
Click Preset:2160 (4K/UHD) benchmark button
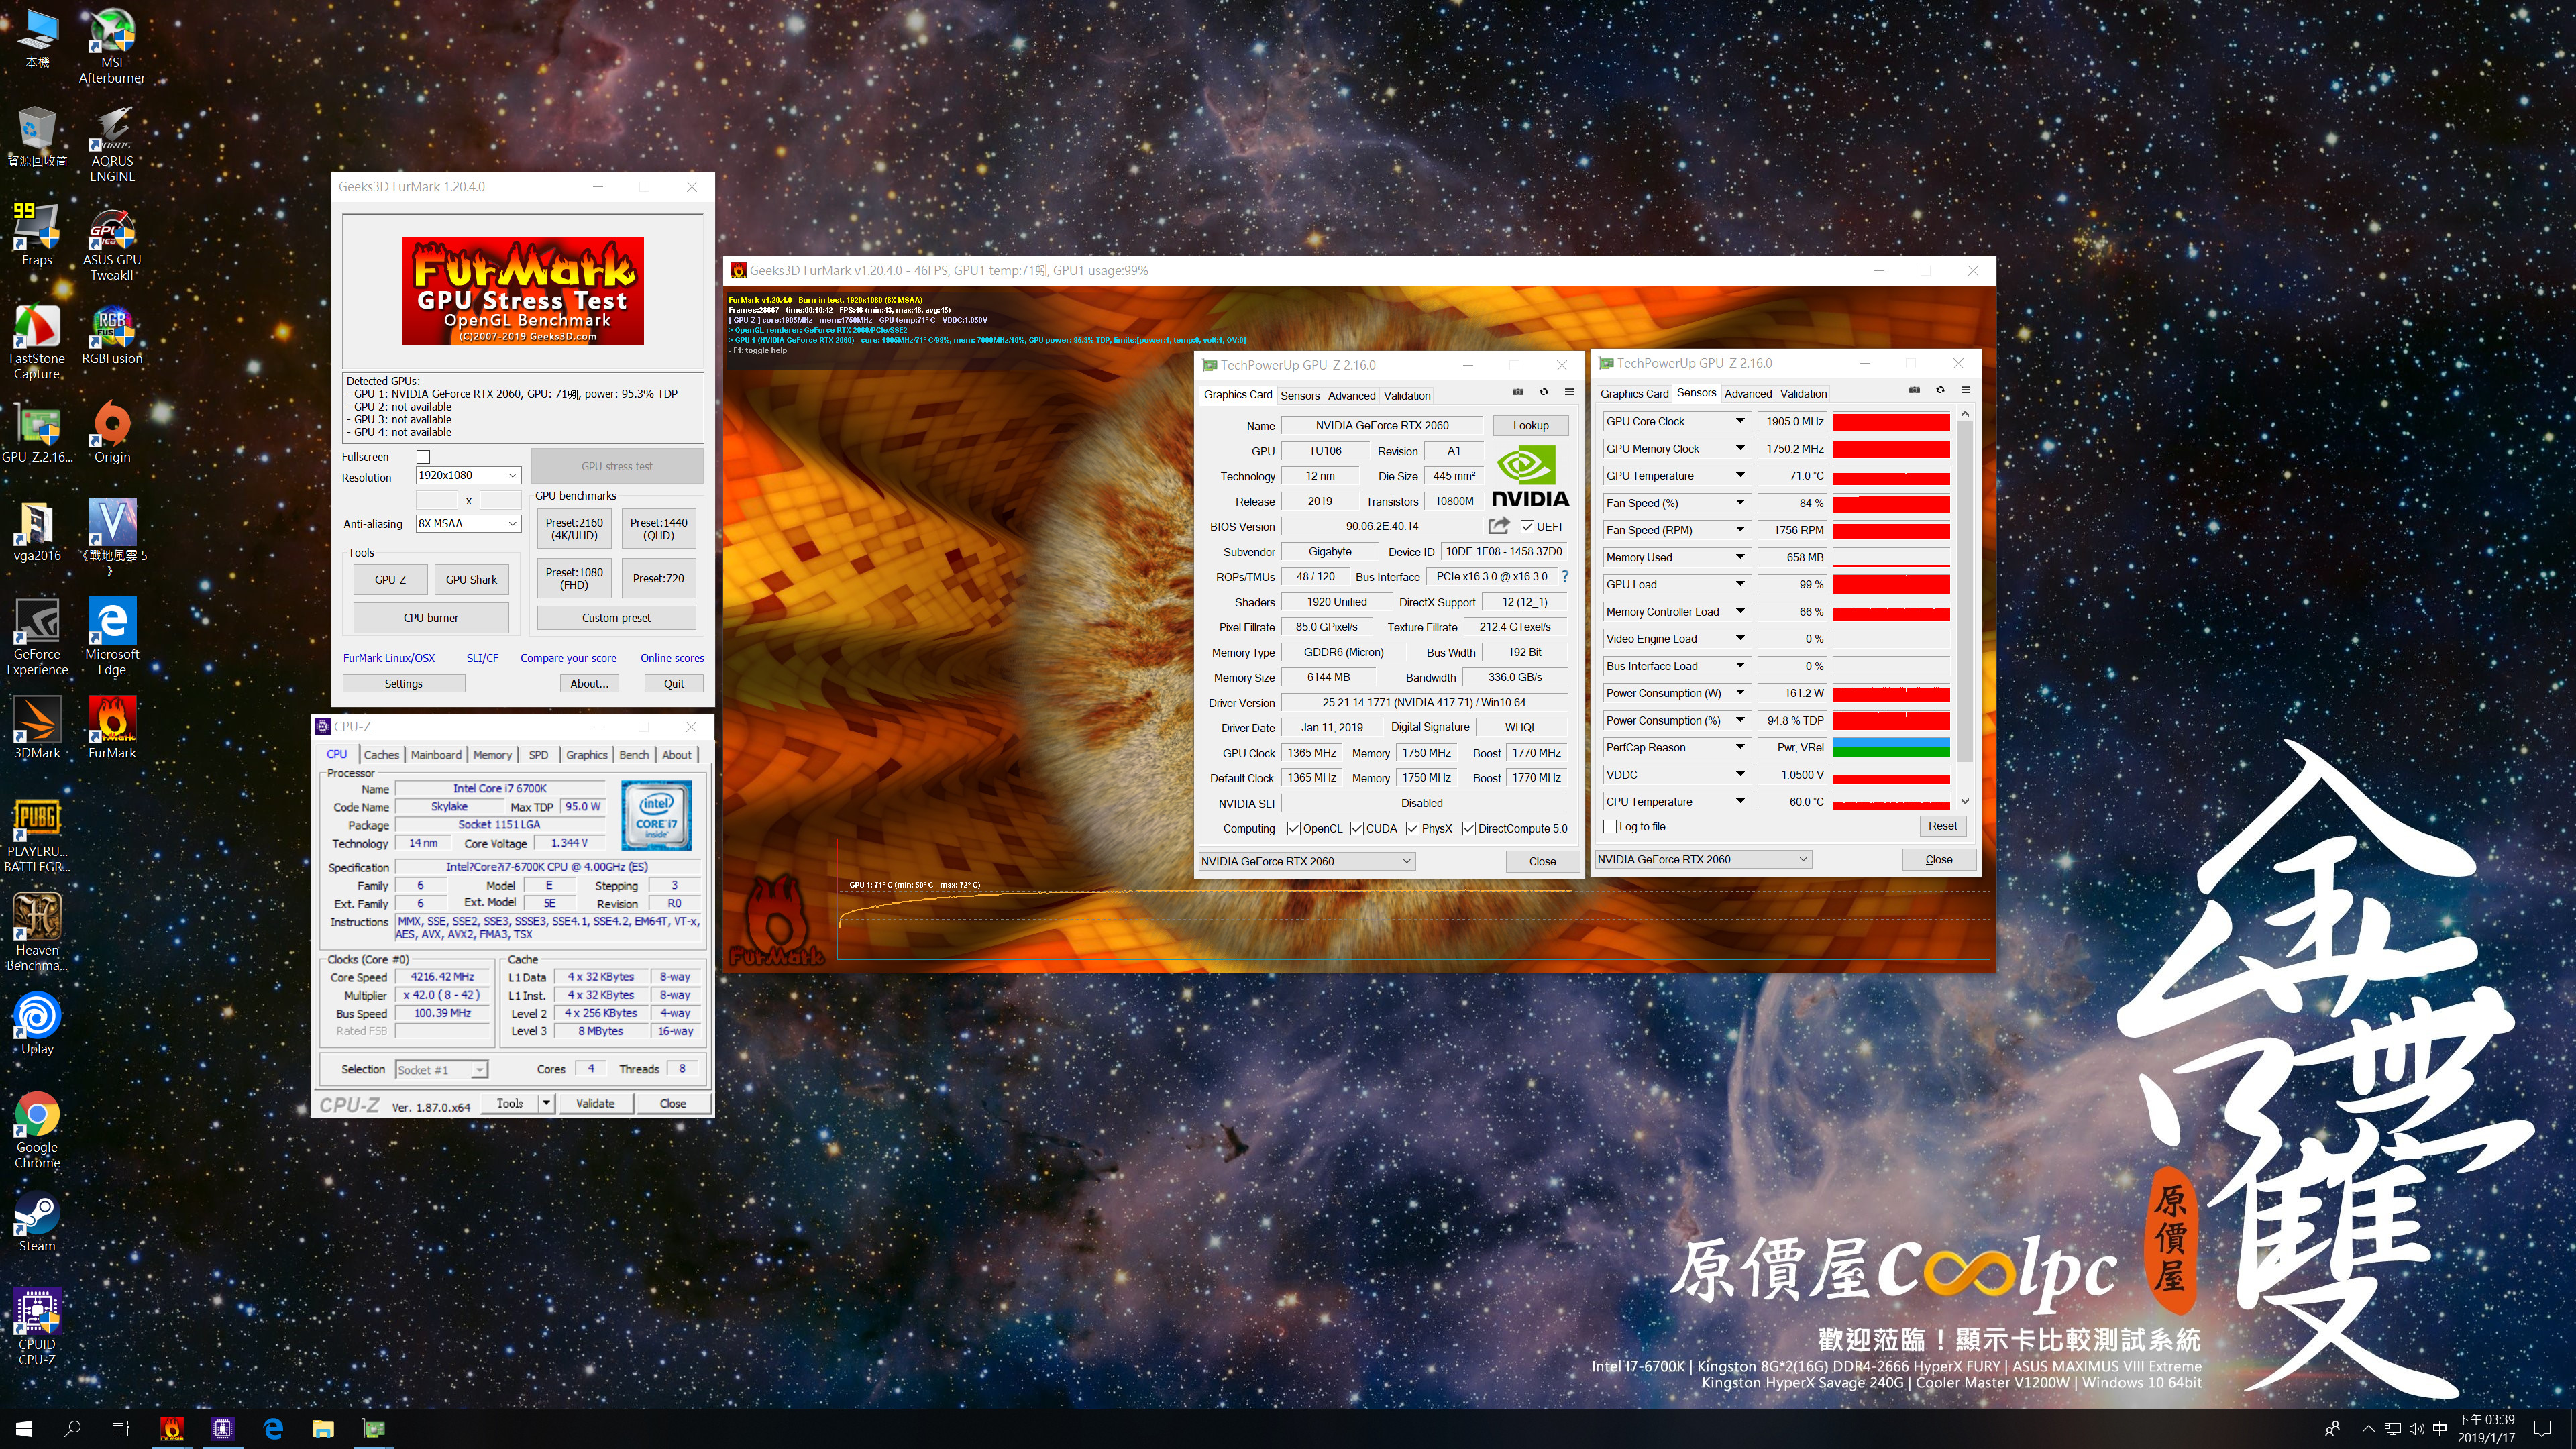coord(574,529)
